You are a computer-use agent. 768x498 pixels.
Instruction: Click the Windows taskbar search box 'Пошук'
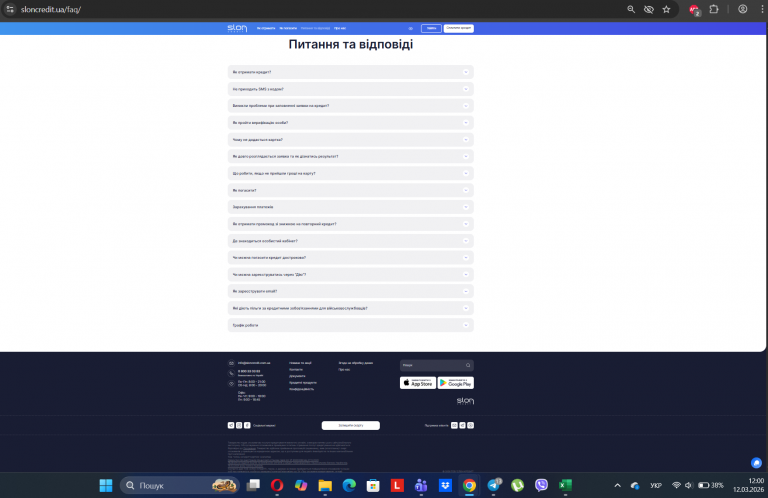point(180,485)
